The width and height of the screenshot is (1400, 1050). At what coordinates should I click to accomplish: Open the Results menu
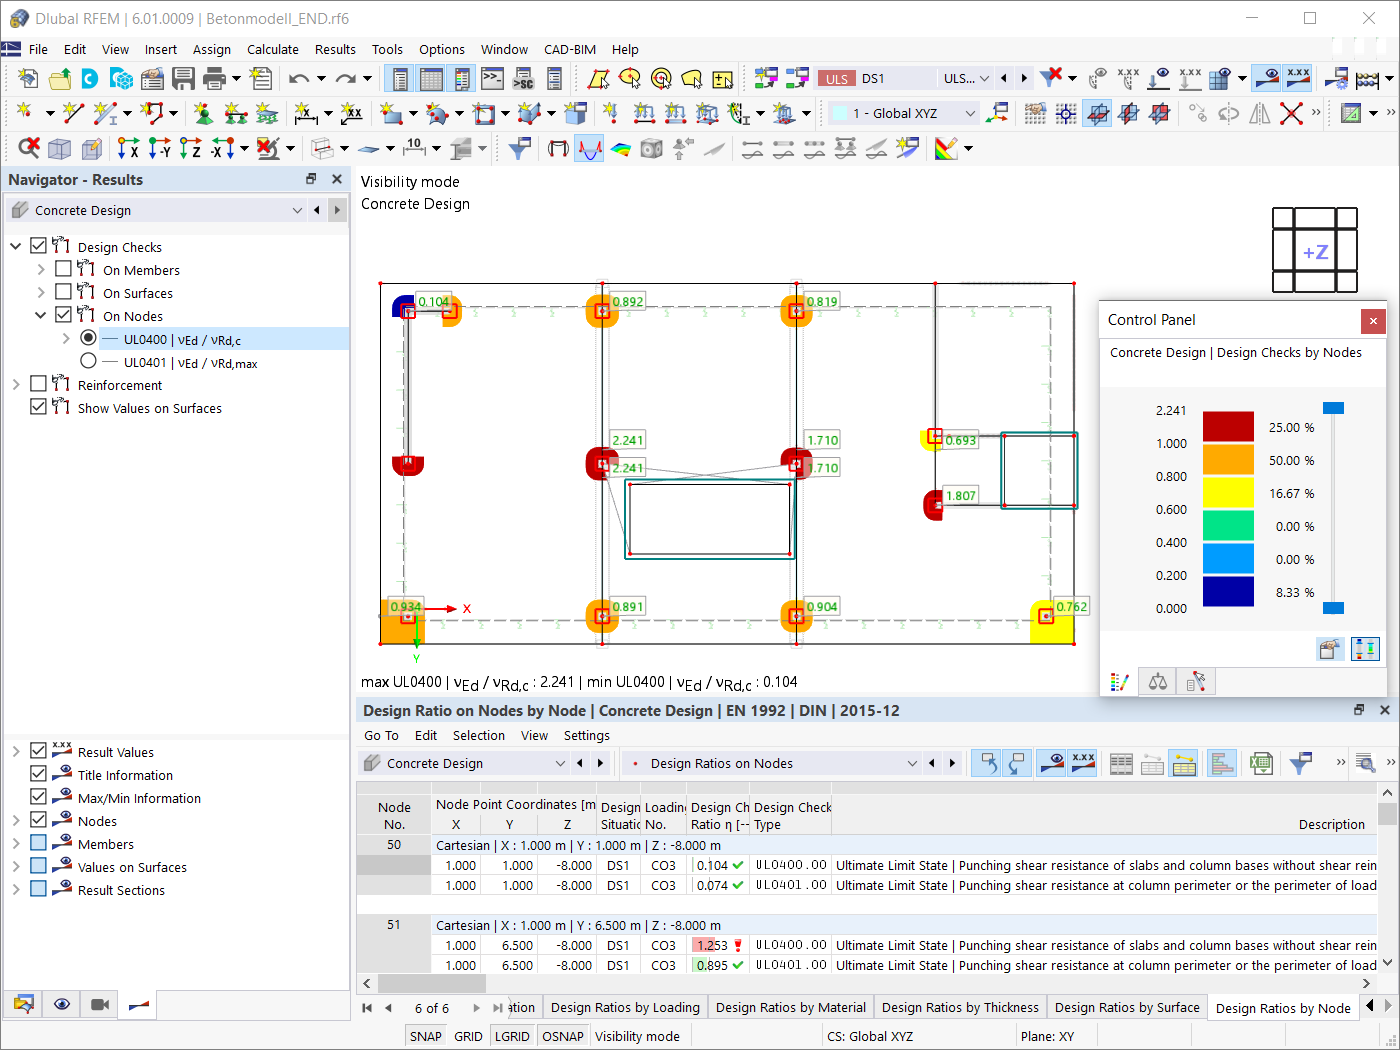pos(335,49)
